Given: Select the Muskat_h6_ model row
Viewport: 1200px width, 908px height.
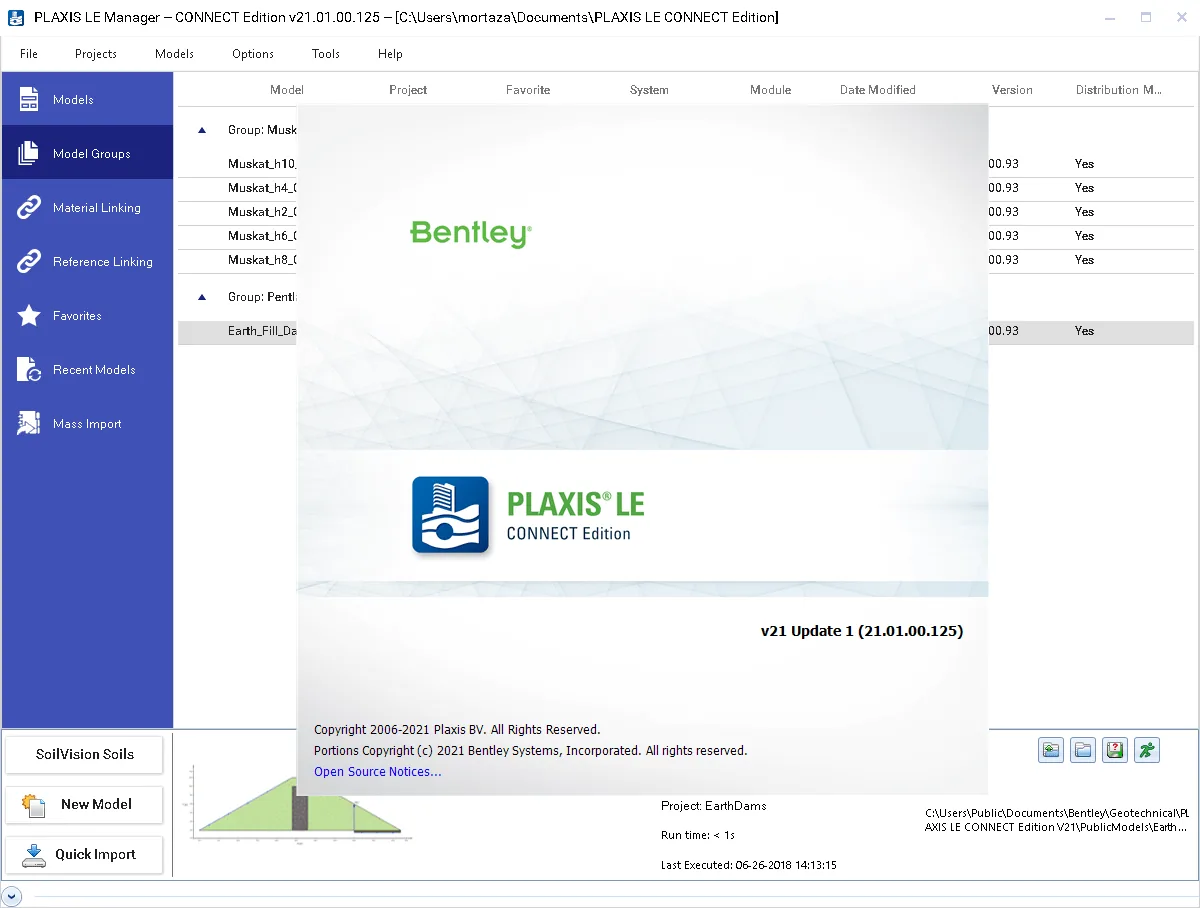Looking at the screenshot, I should 685,236.
